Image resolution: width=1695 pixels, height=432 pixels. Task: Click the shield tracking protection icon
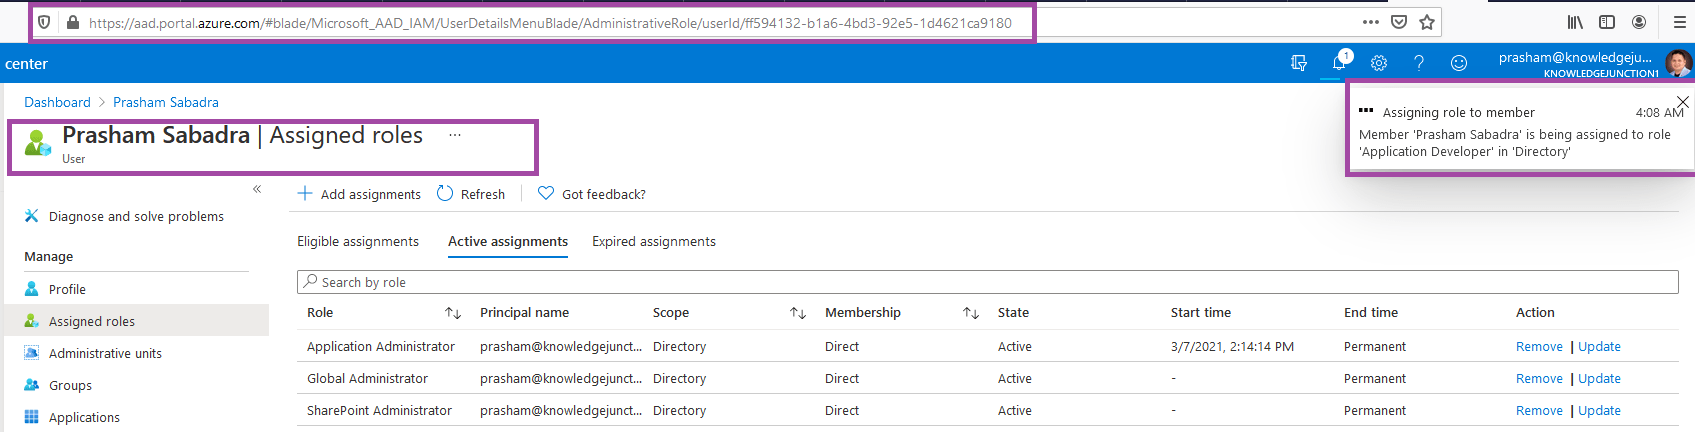click(x=44, y=22)
